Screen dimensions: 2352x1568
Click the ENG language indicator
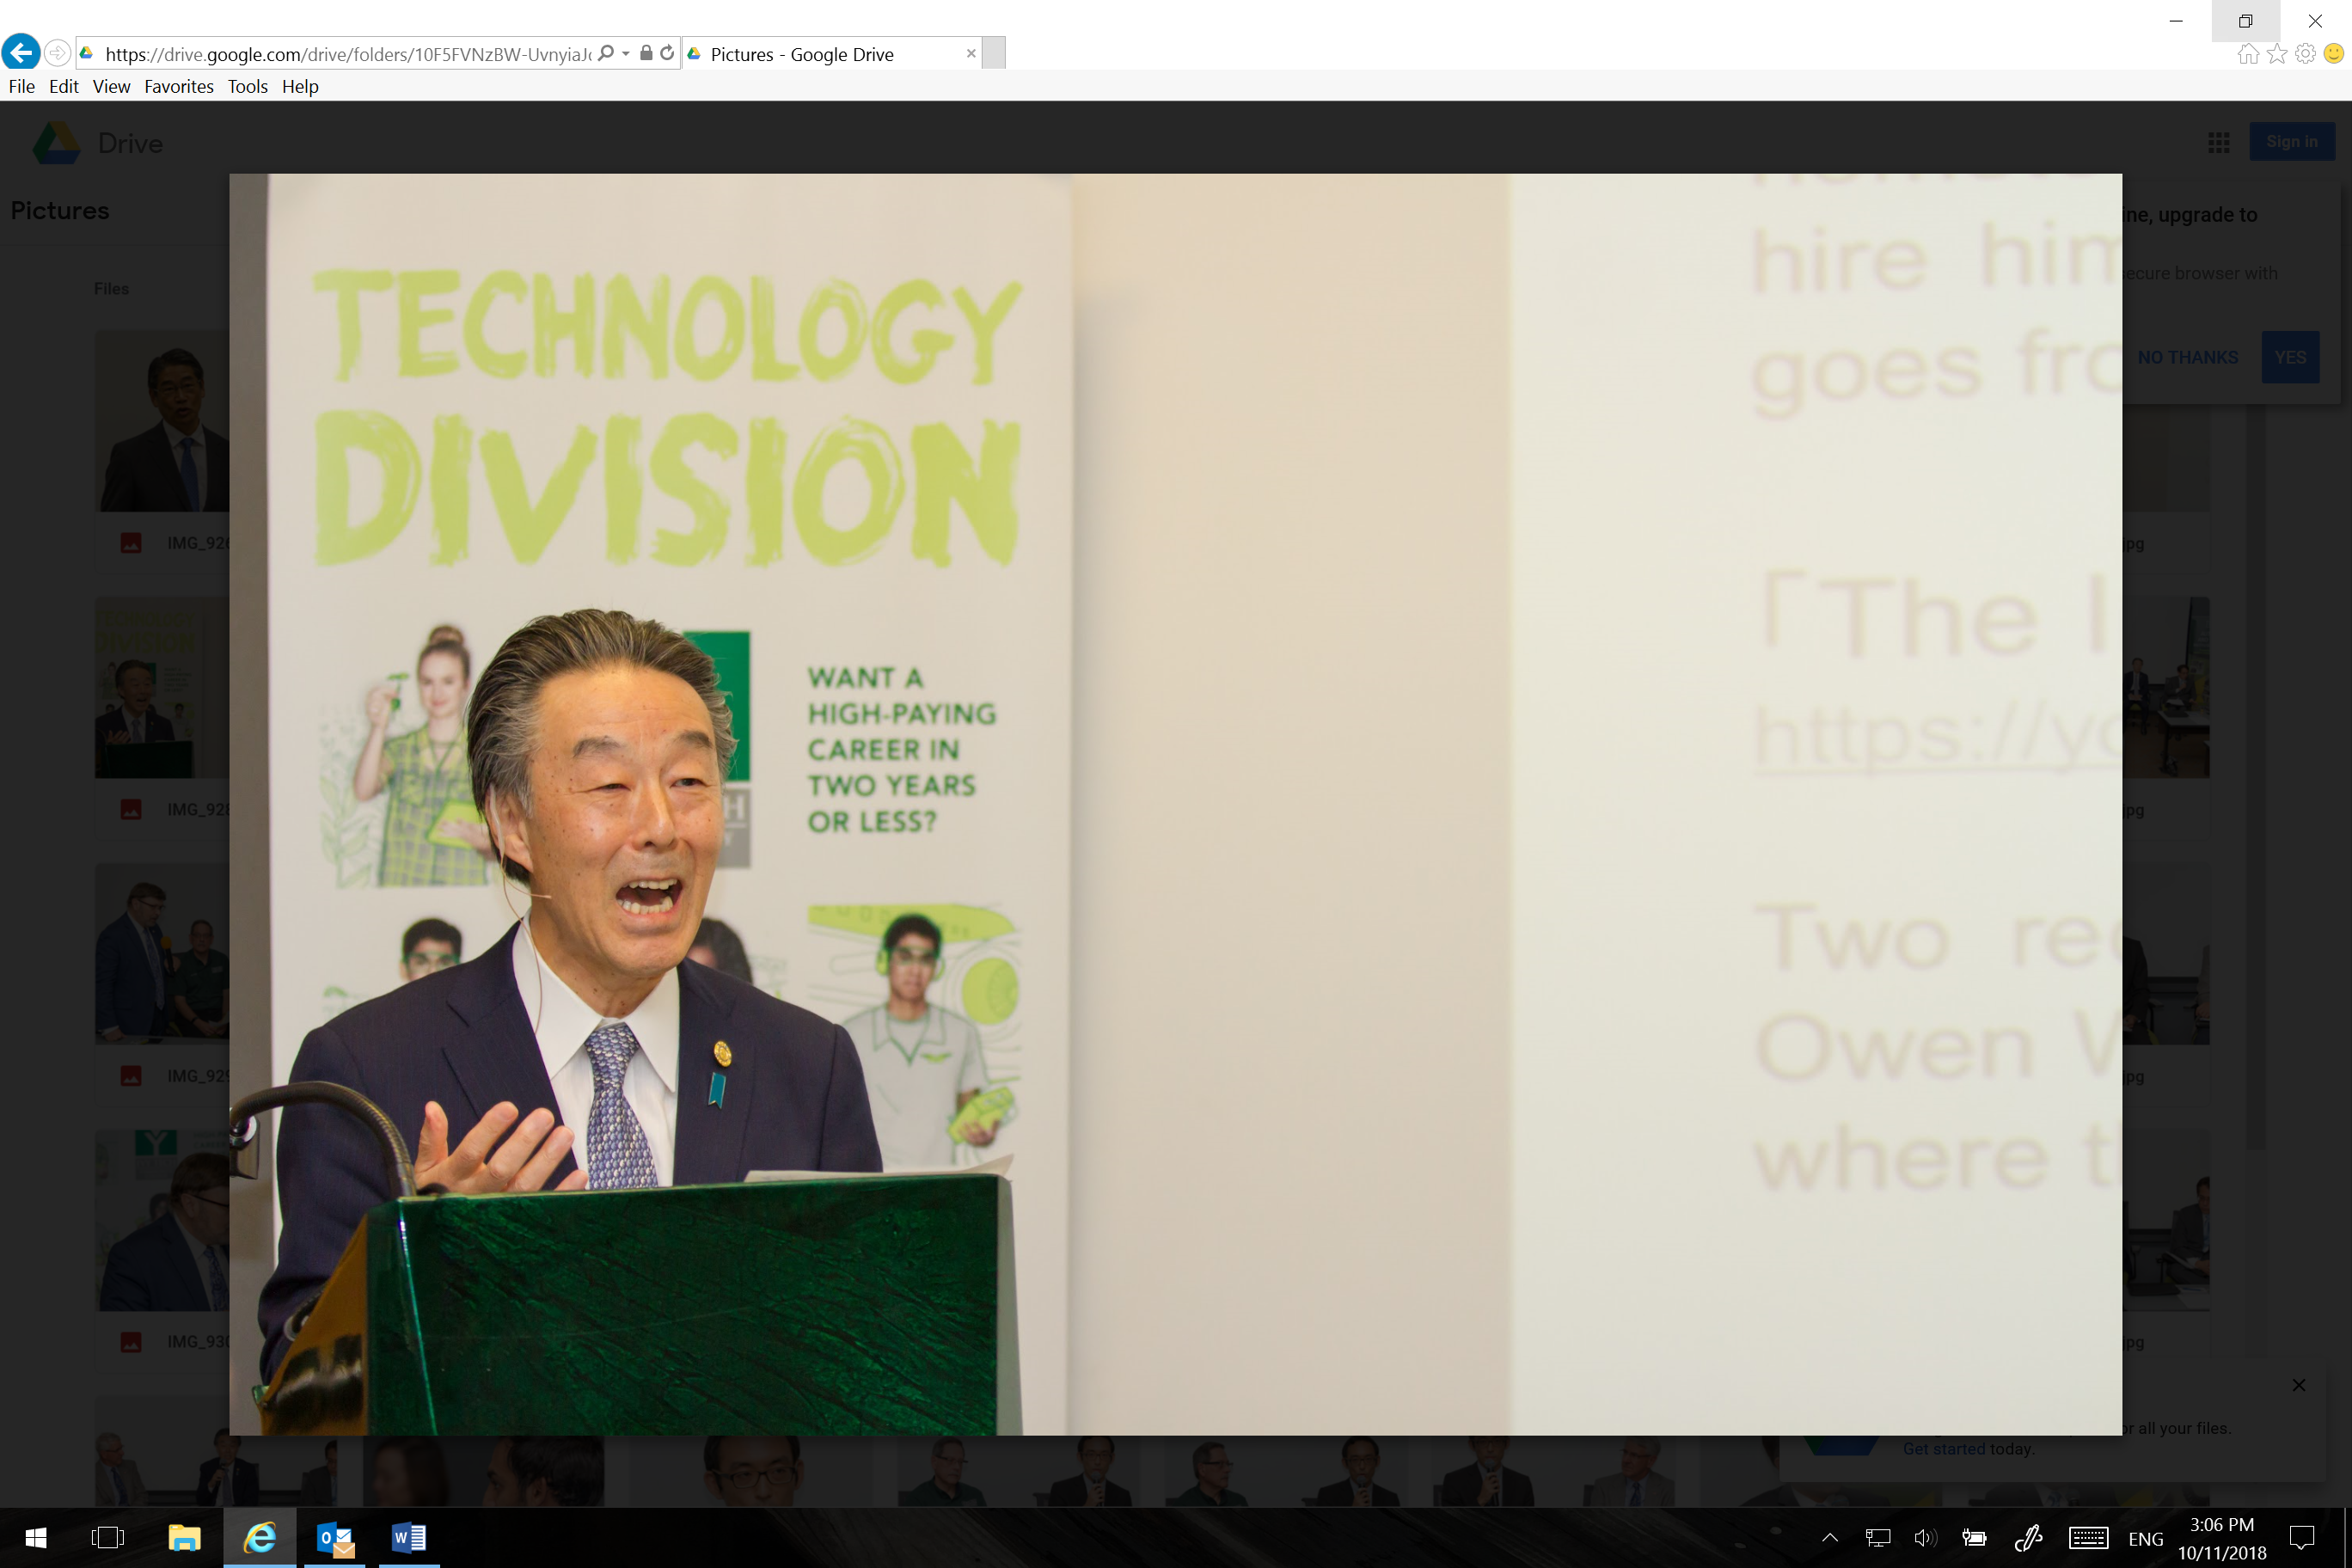(x=2145, y=1539)
